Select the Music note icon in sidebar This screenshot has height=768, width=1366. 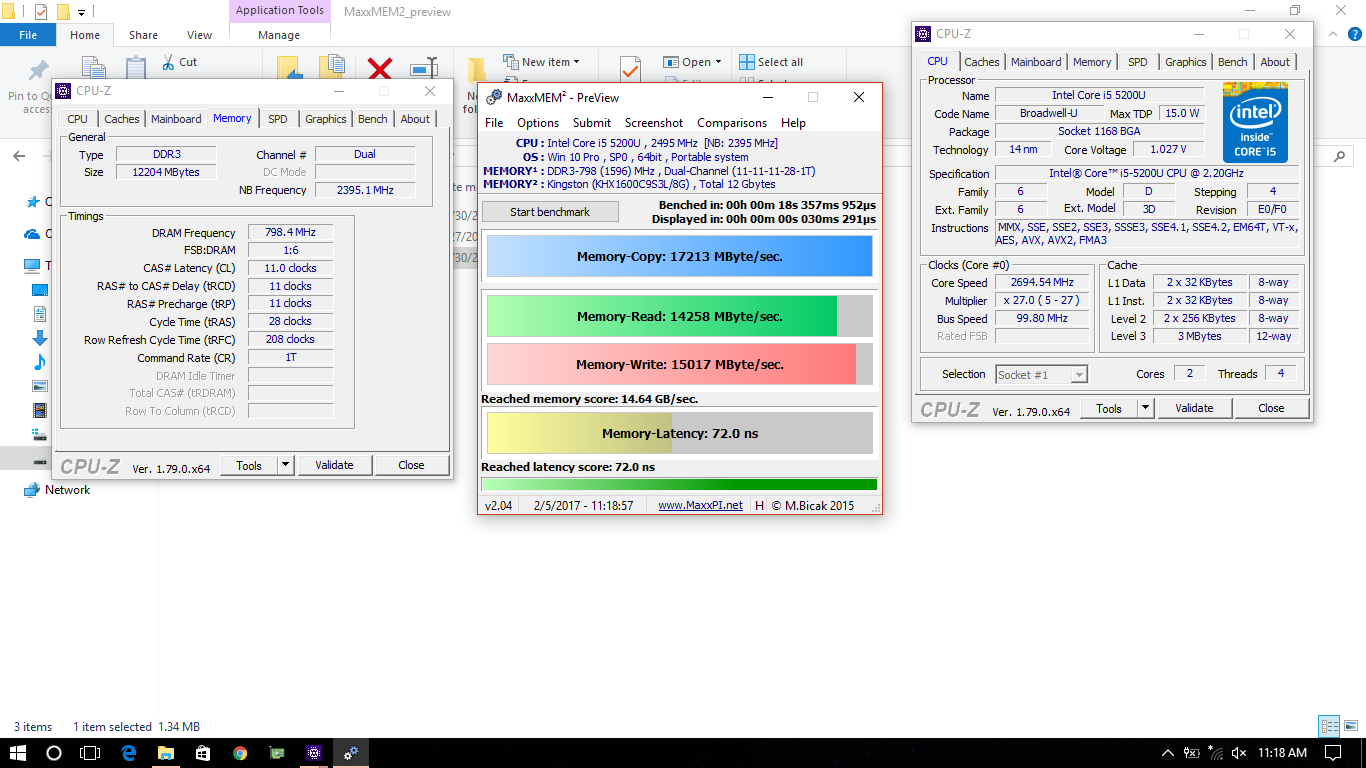pyautogui.click(x=40, y=362)
